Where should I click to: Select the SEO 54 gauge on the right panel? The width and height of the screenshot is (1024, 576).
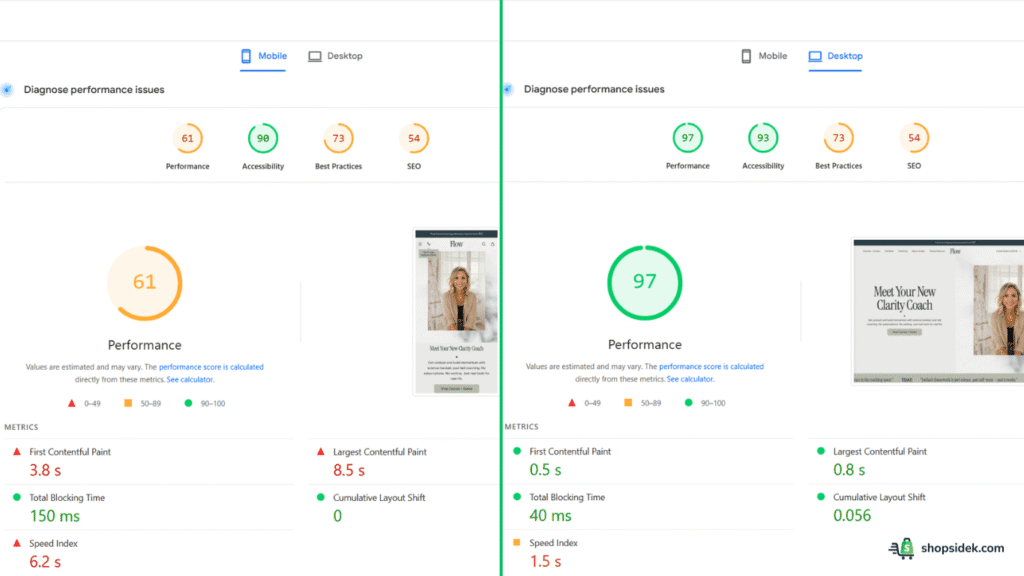coord(913,138)
